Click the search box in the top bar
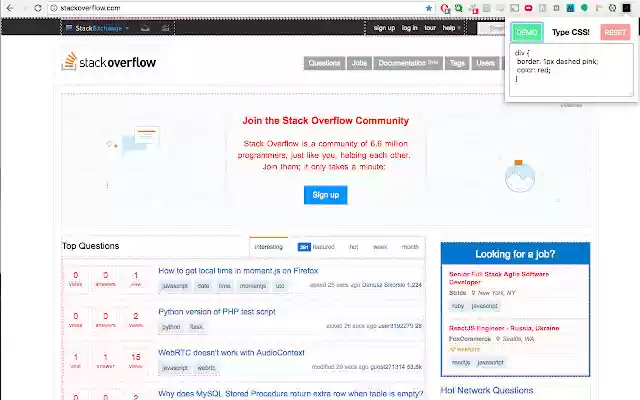 click(x=491, y=28)
